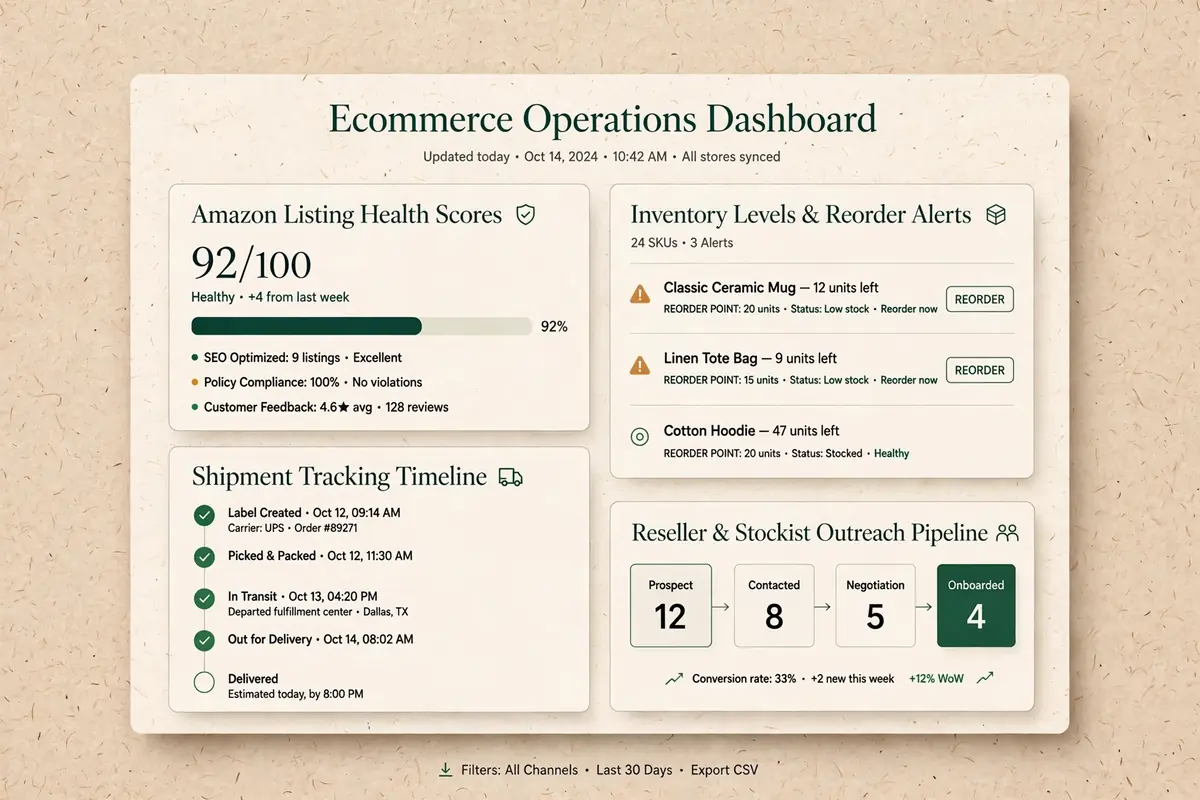The image size is (1200, 800).
Task: Click the Picked & Packed checkmark marker
Action: tap(204, 556)
